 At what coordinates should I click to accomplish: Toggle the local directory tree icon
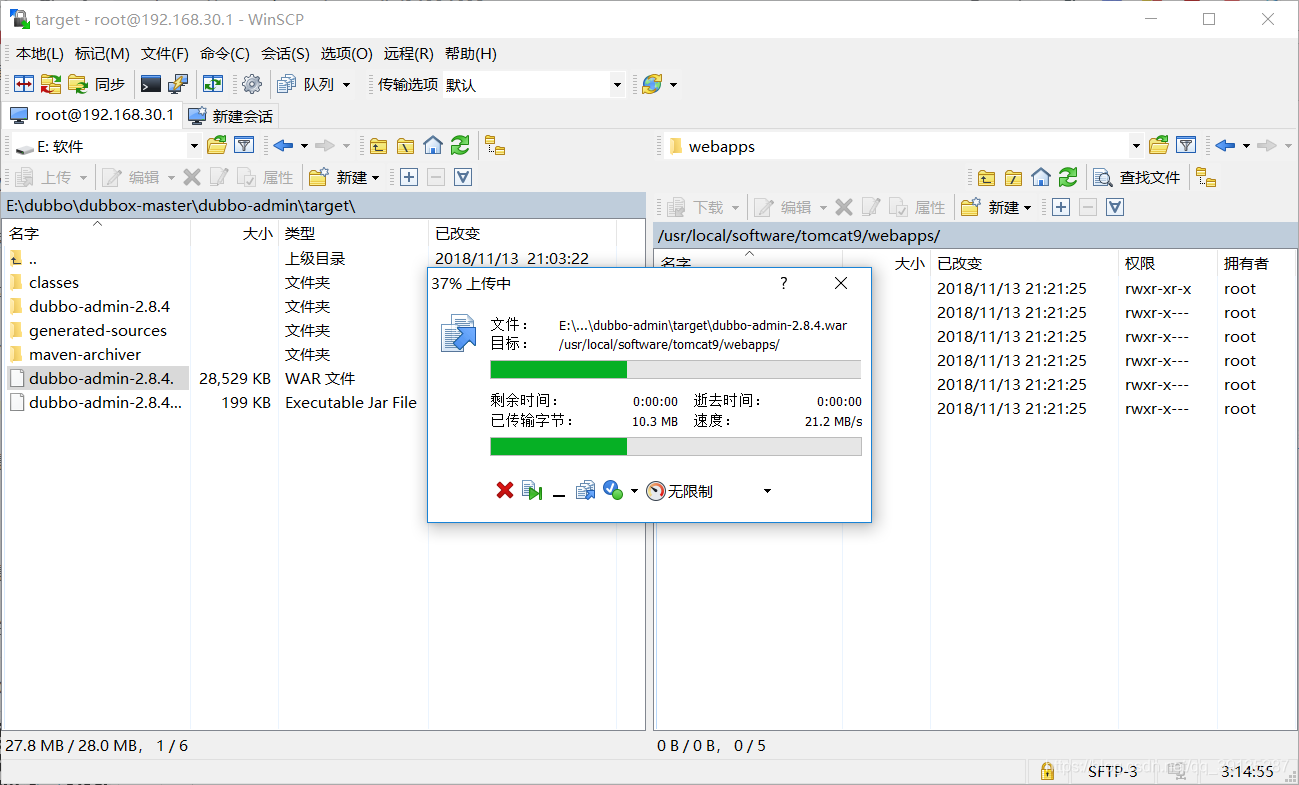(x=495, y=146)
